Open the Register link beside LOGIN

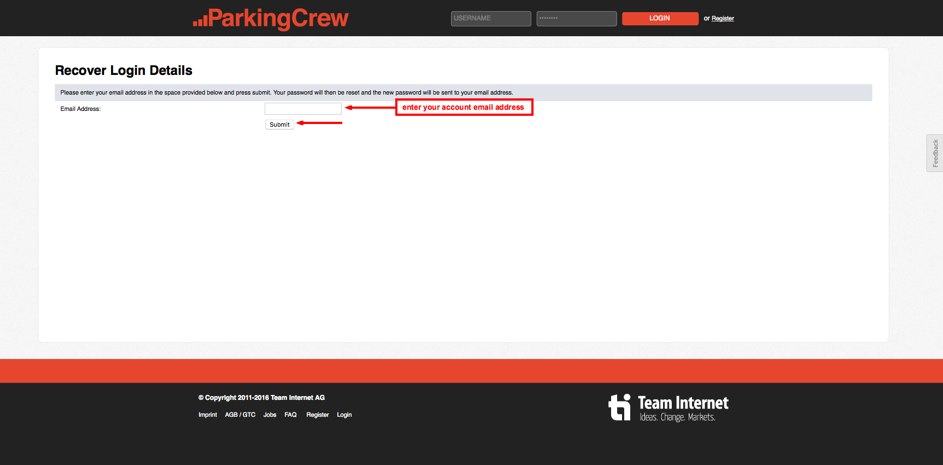point(722,18)
